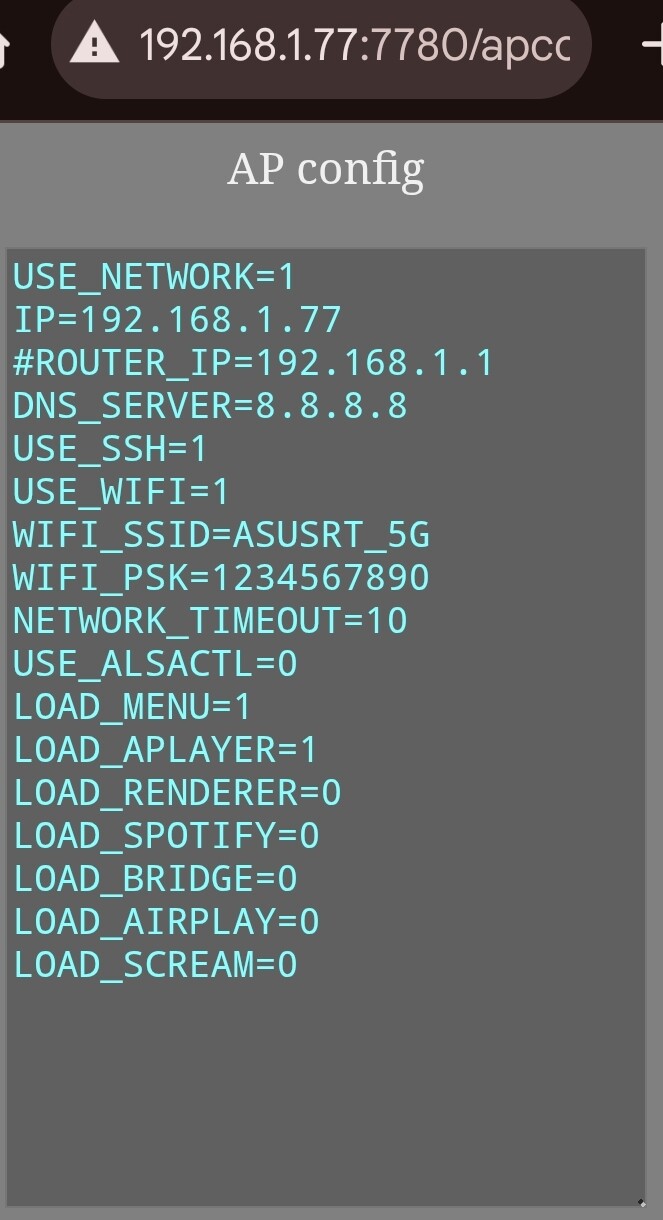Click the NETWORK_TIMEOUT=10 line
The image size is (663, 1220).
pos(210,621)
